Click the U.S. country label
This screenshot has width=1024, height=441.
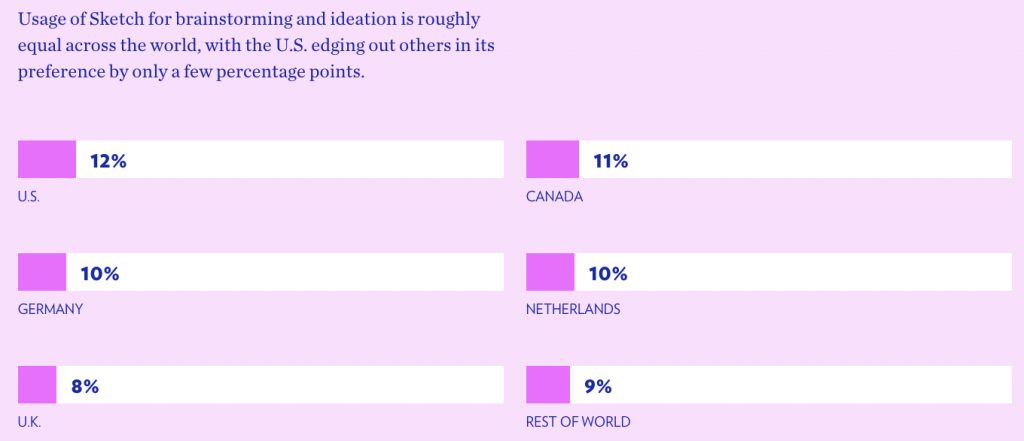(29, 197)
